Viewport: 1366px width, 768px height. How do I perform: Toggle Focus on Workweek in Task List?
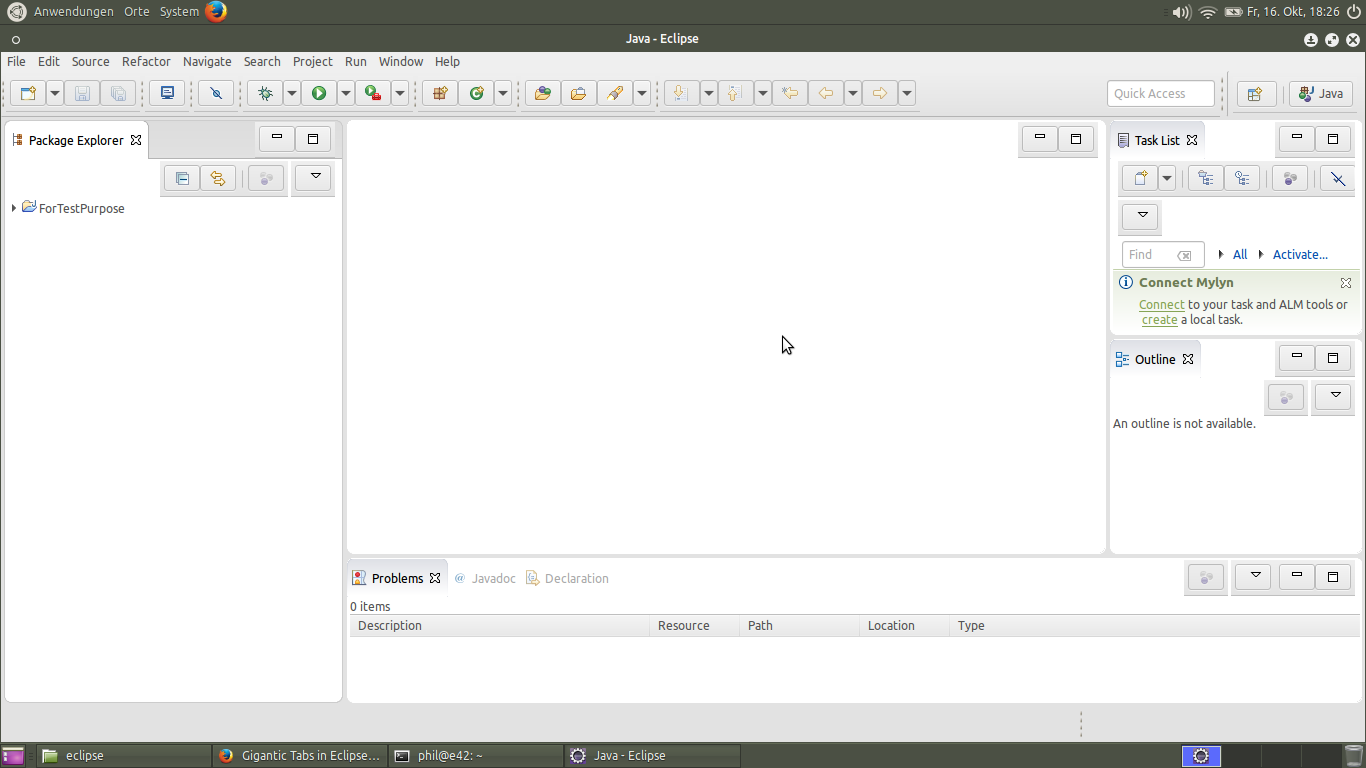tap(1290, 178)
